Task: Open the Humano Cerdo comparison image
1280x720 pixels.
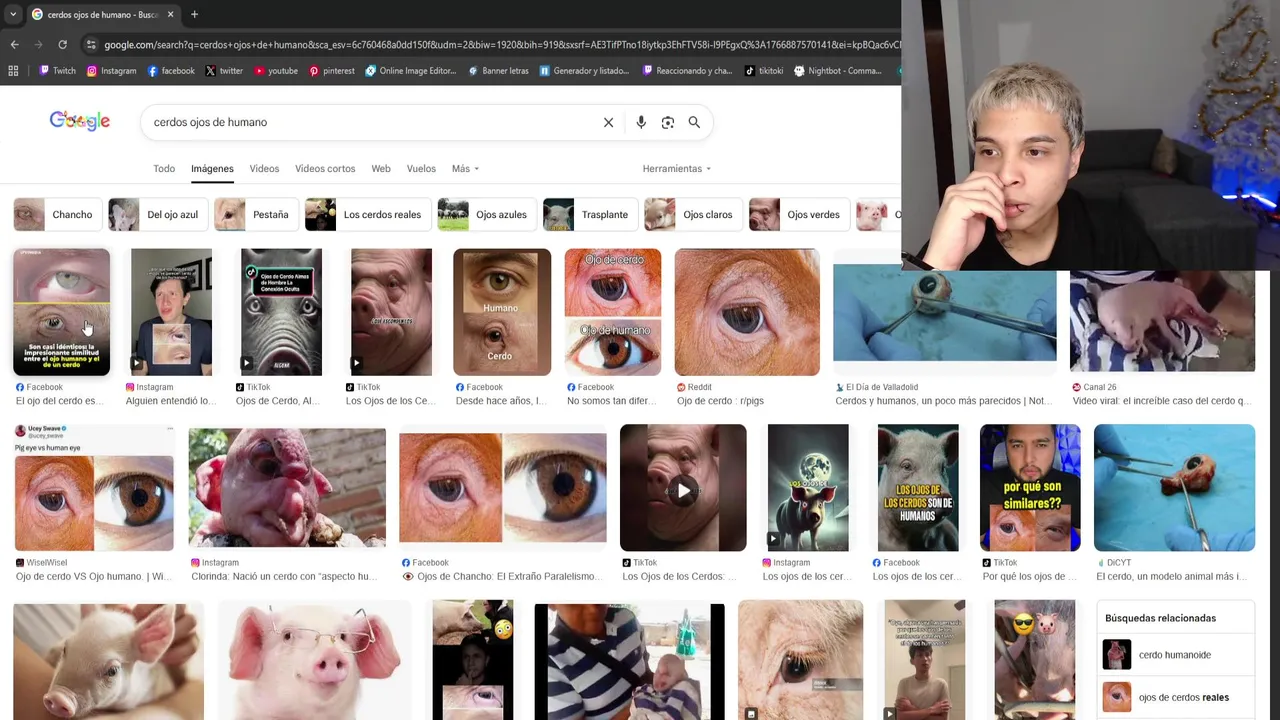Action: coord(502,312)
